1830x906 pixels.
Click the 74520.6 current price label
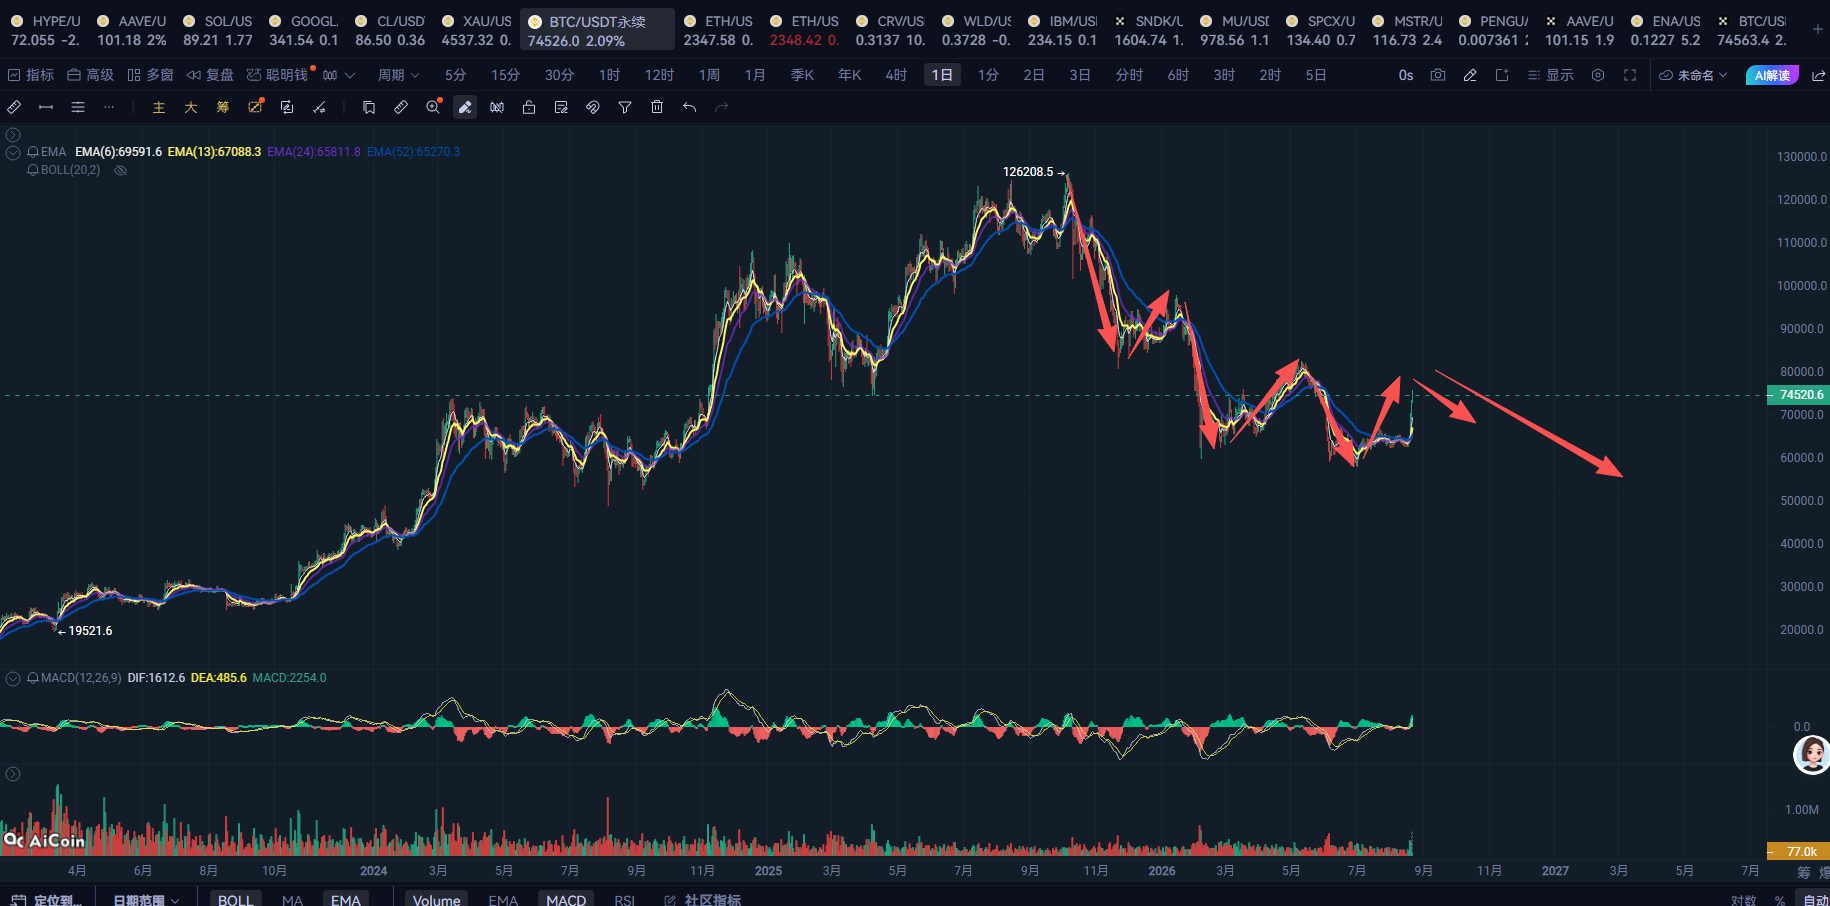(x=1799, y=395)
